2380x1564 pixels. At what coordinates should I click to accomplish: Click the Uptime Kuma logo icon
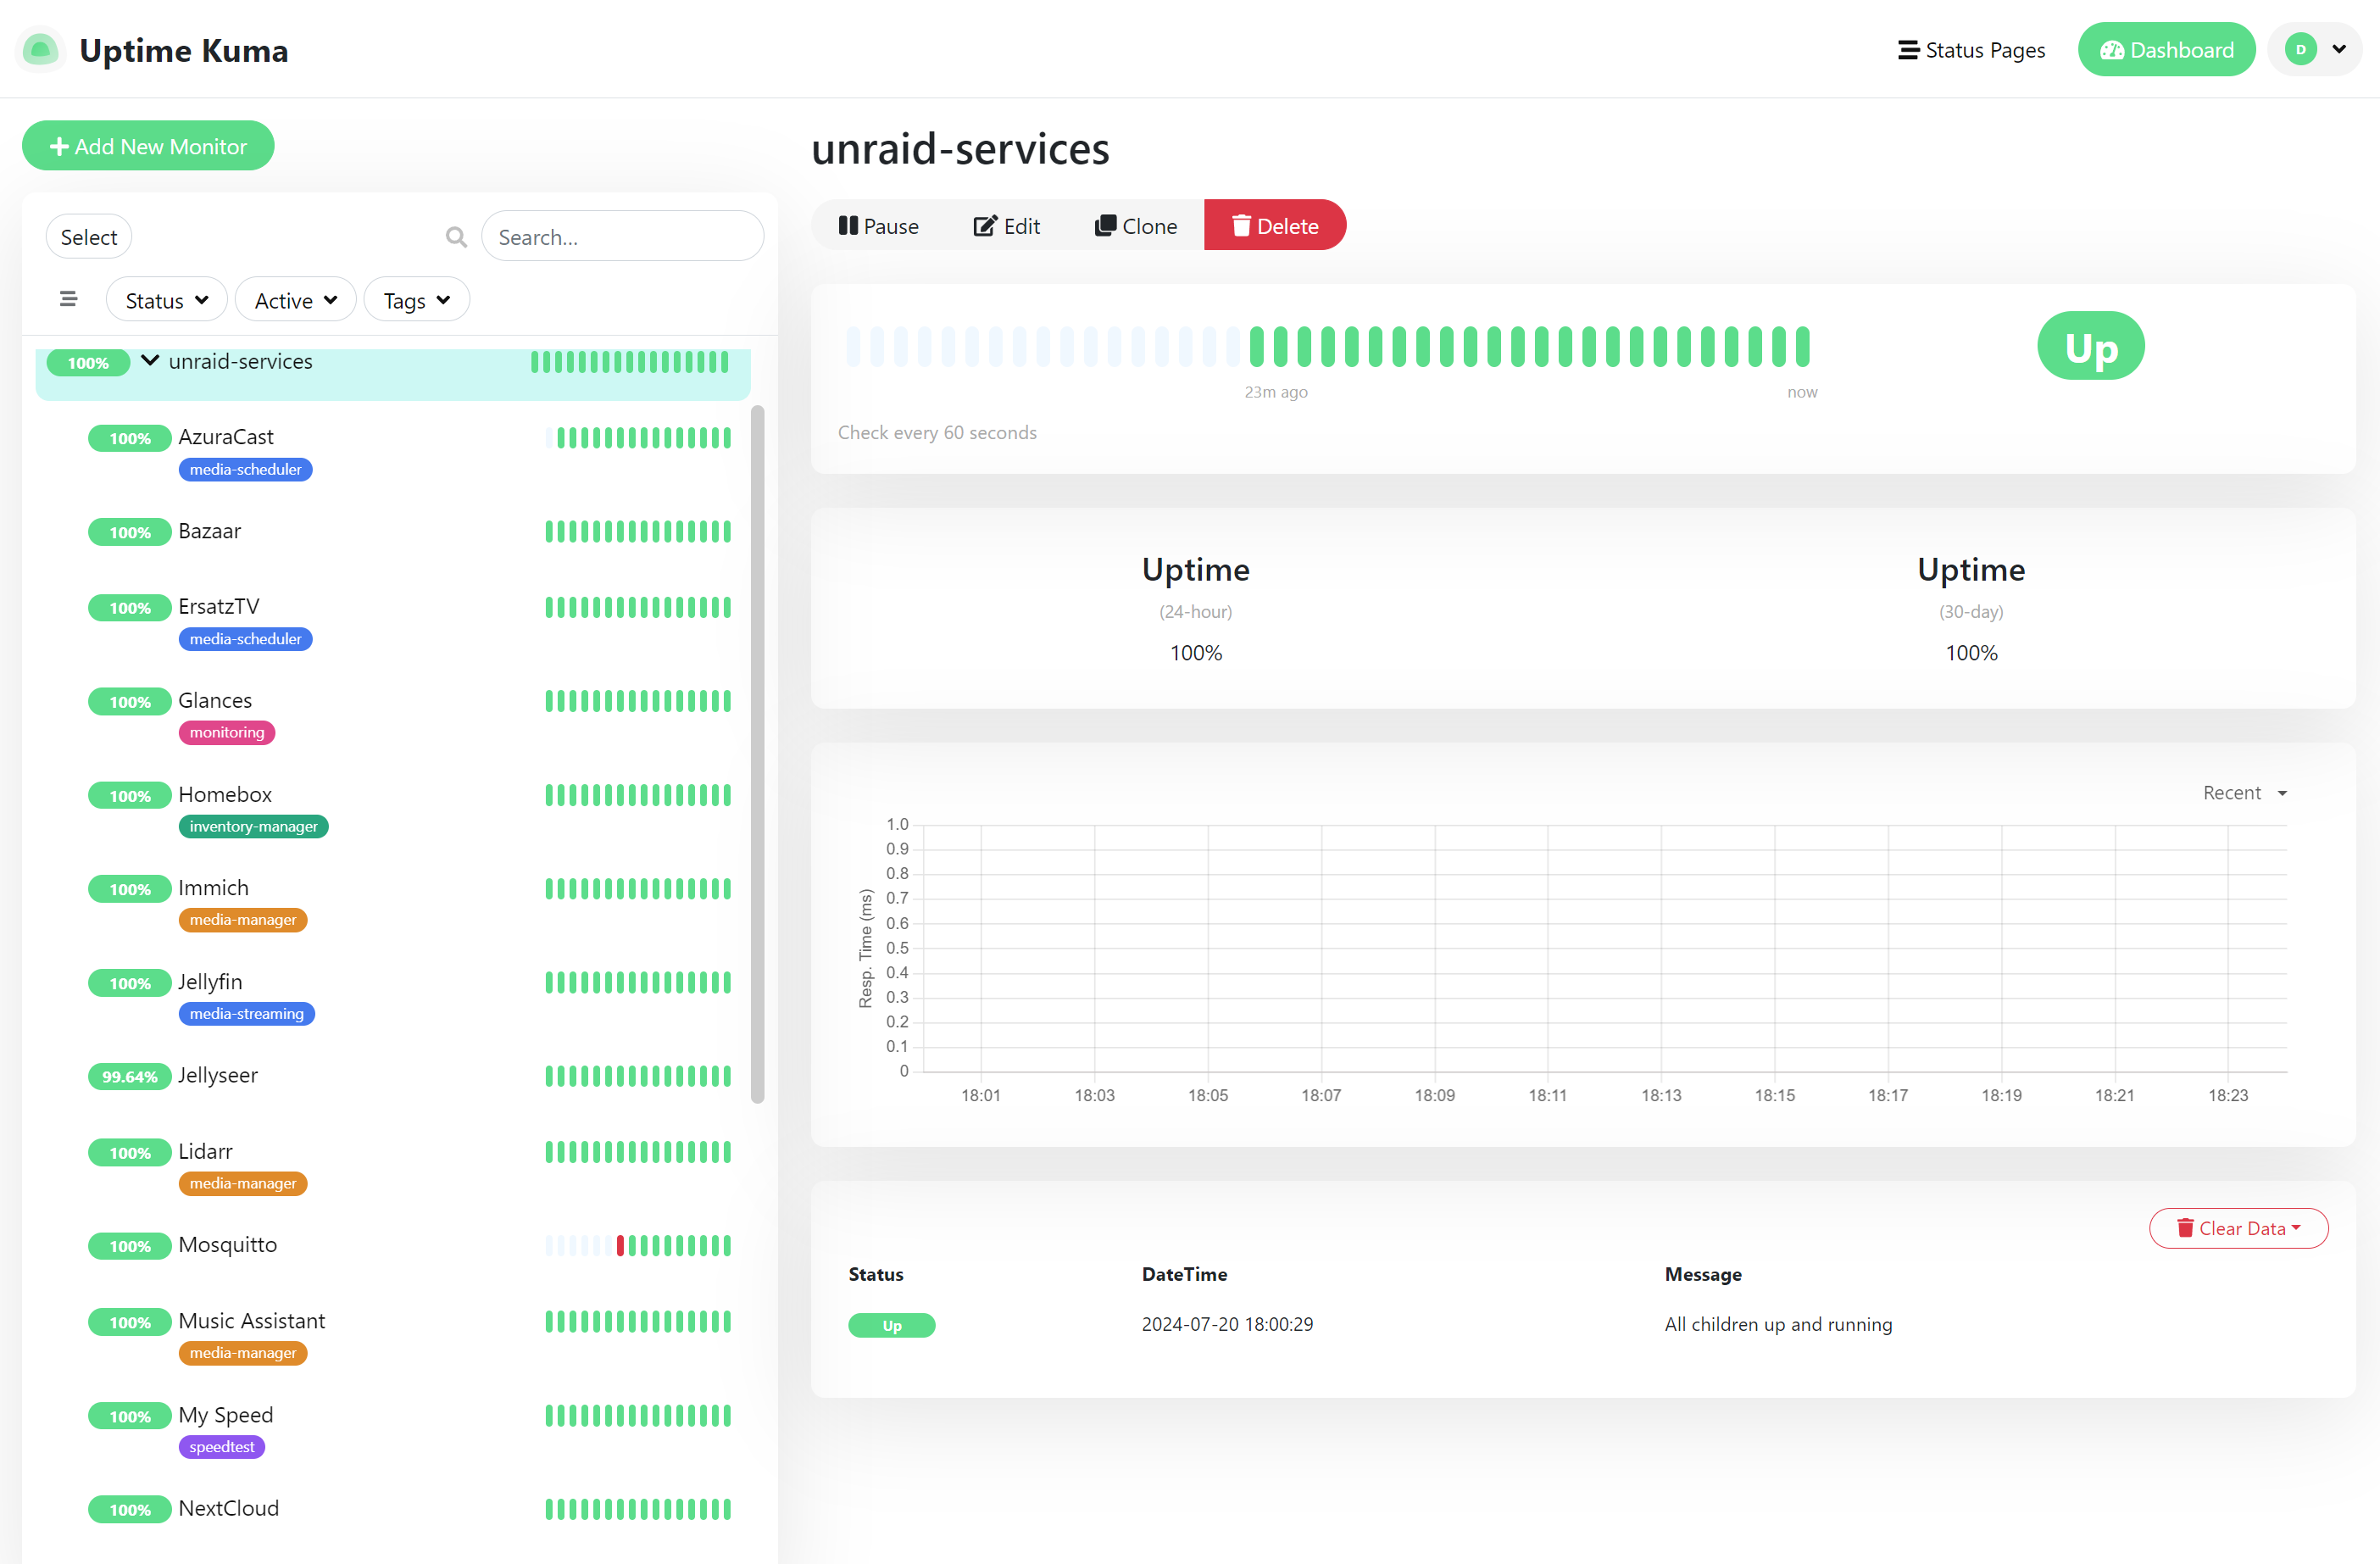tap(41, 49)
